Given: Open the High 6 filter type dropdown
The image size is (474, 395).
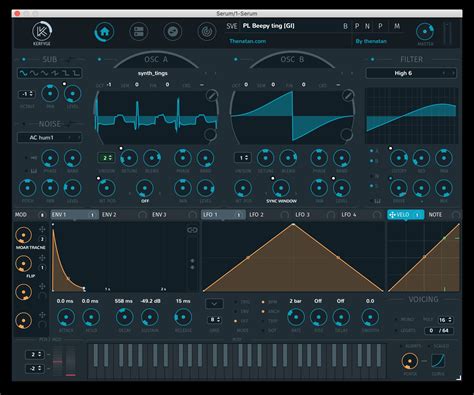Looking at the screenshot, I should point(411,73).
